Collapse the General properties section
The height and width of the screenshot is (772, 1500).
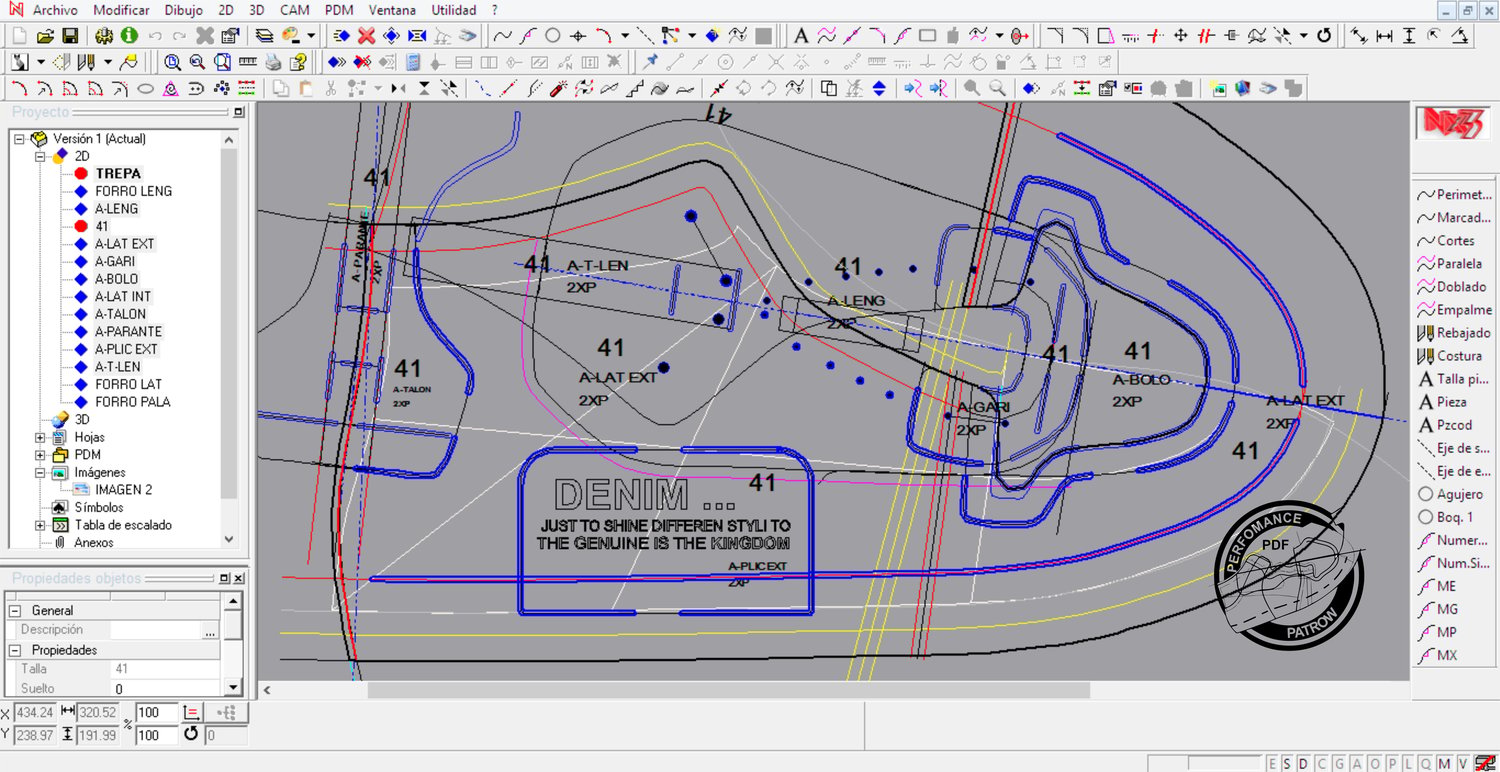(15, 610)
